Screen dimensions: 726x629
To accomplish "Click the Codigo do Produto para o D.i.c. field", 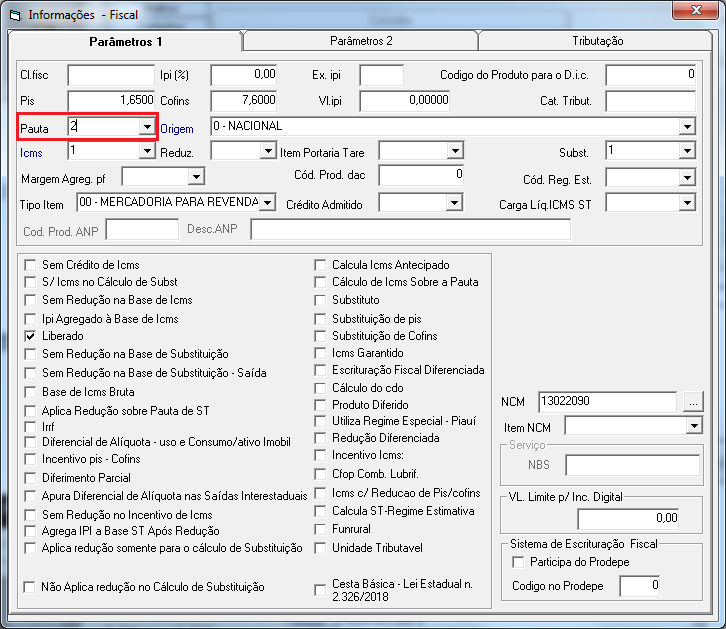I will point(651,75).
